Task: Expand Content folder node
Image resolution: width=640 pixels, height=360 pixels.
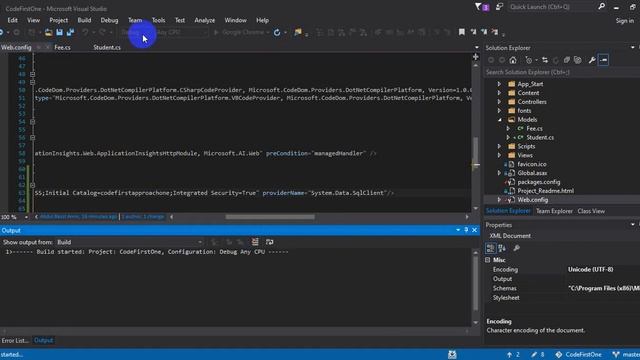Action: pos(499,93)
